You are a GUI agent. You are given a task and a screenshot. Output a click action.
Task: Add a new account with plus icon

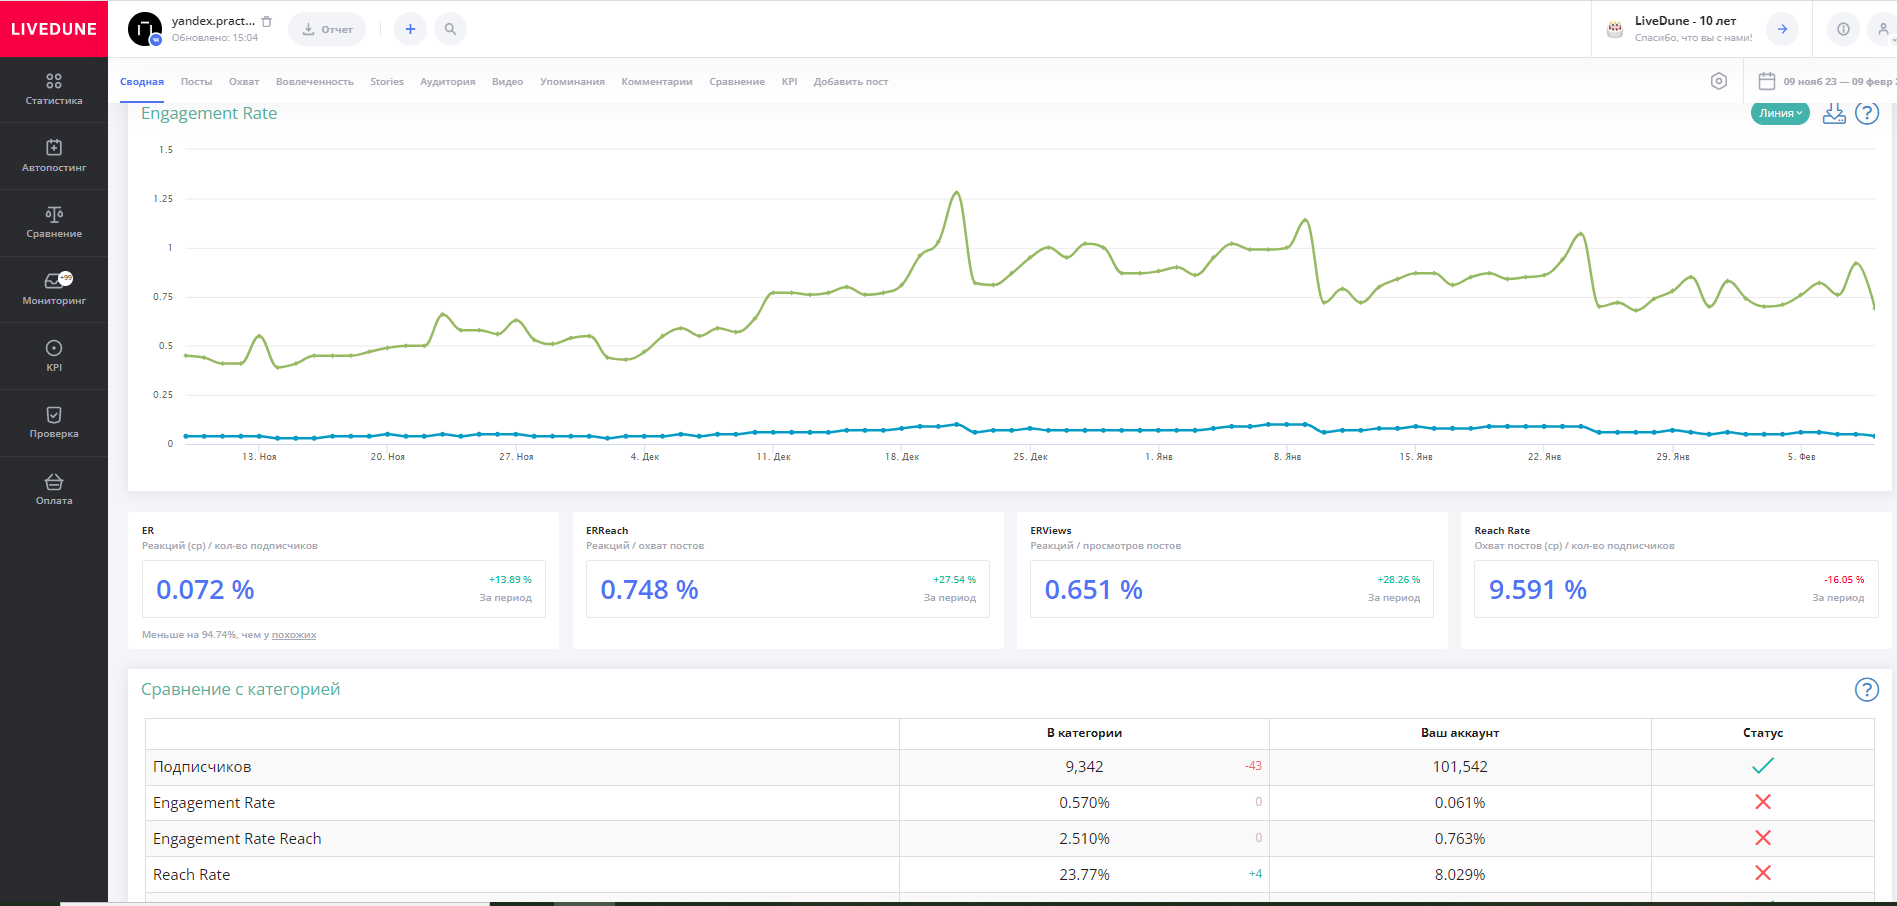[x=410, y=29]
